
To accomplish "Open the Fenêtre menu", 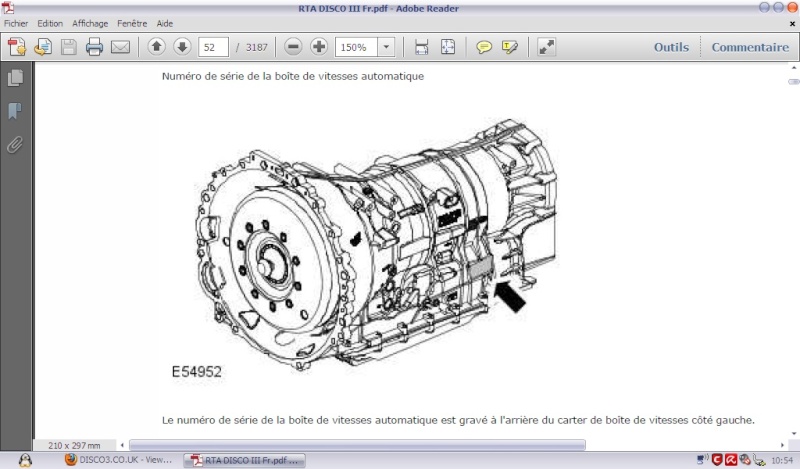I will click(132, 23).
